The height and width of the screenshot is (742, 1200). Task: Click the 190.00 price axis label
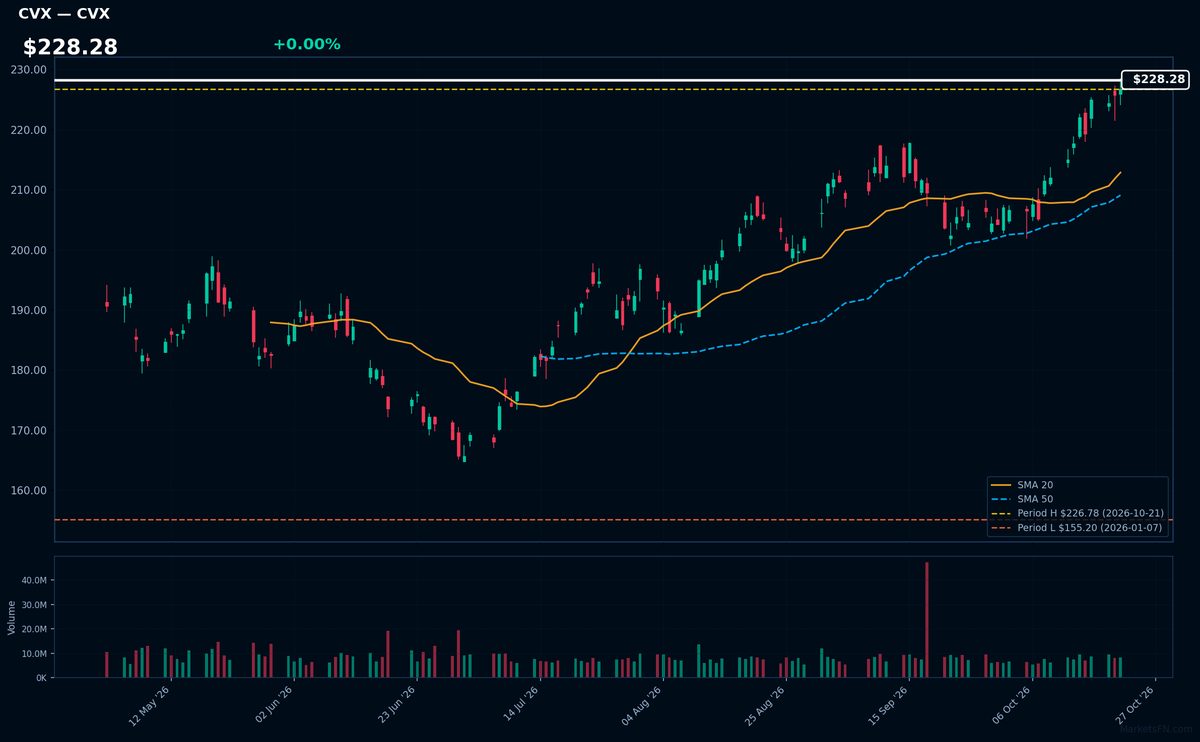(x=29, y=310)
